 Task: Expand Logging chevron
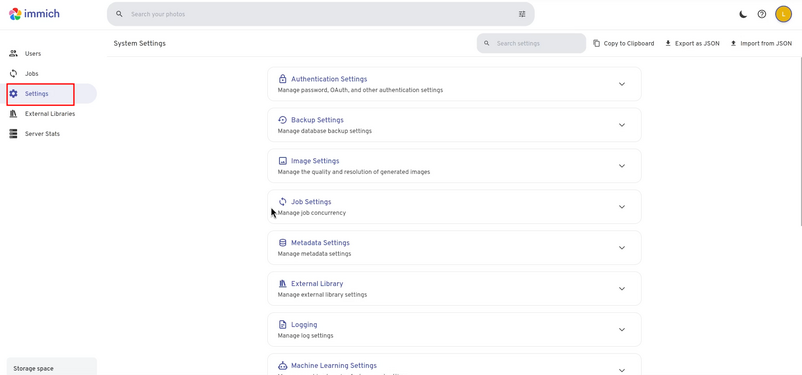click(x=622, y=329)
